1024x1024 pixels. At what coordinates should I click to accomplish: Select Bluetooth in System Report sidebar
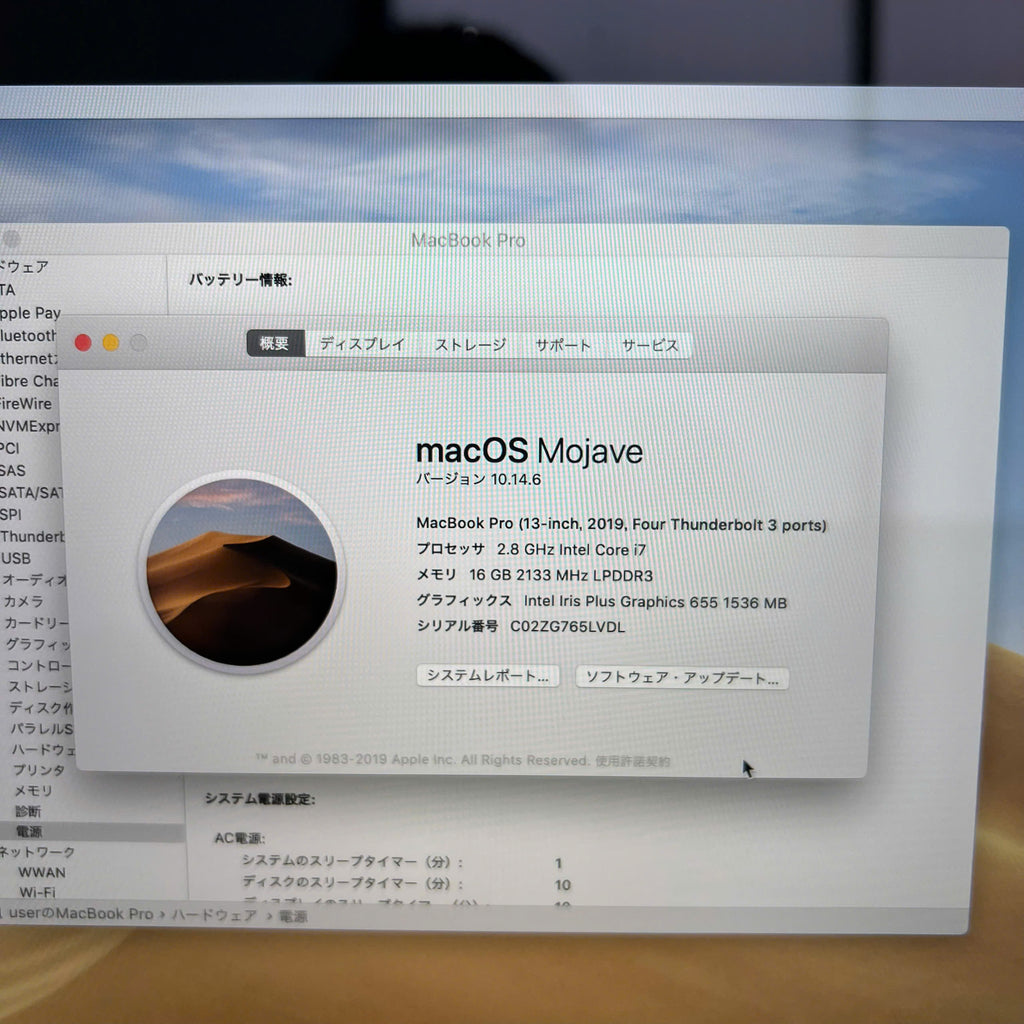click(x=27, y=336)
